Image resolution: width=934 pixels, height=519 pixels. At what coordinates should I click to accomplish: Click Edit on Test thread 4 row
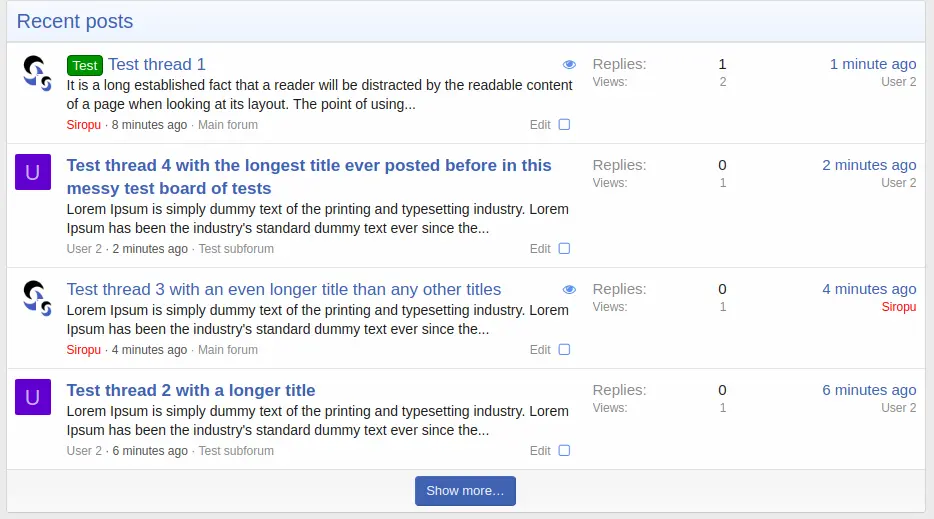[540, 249]
